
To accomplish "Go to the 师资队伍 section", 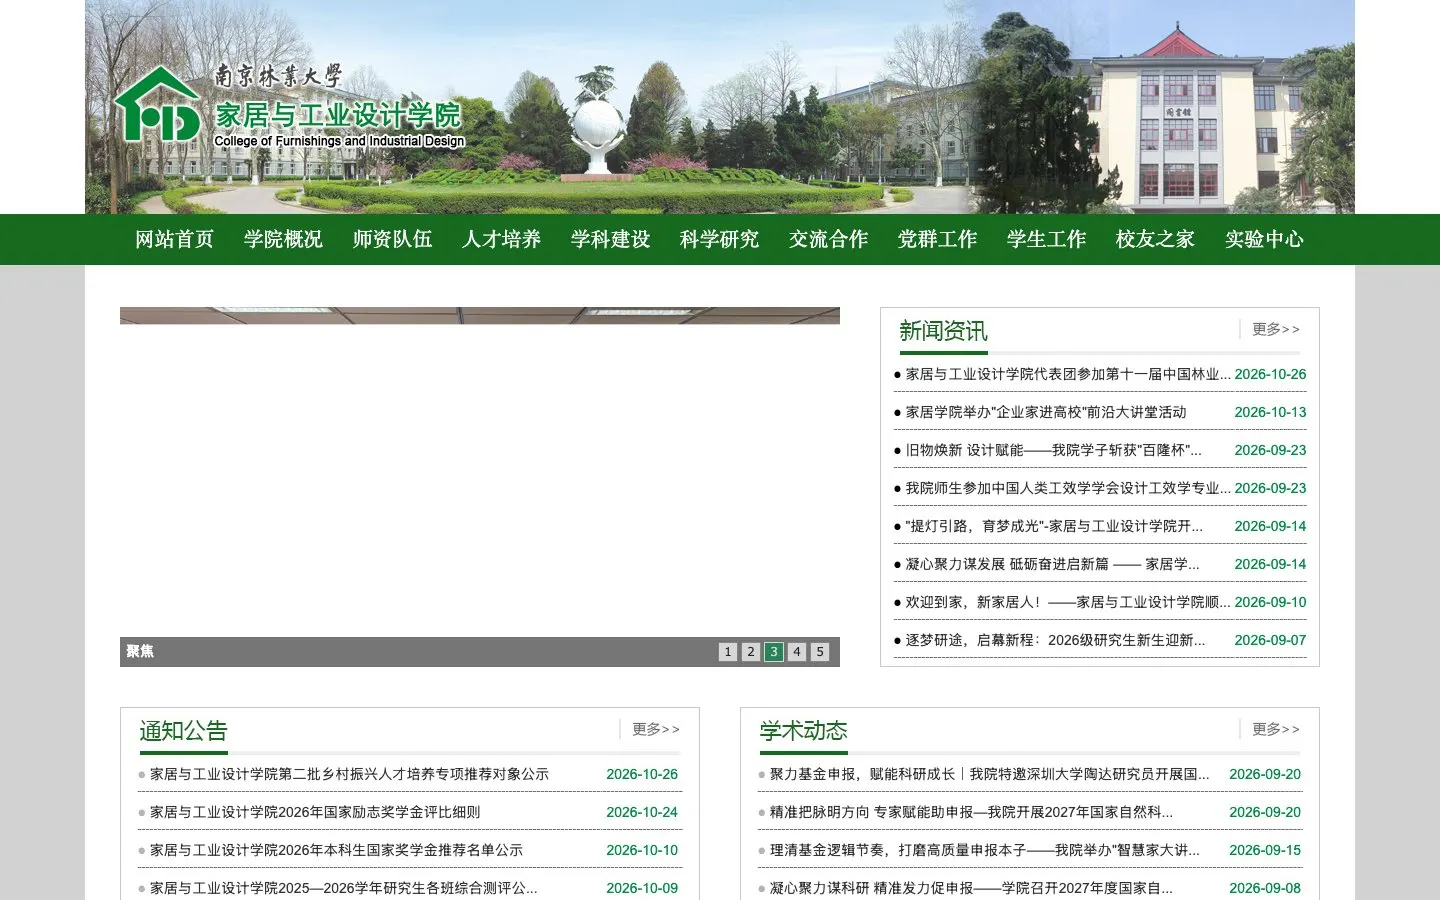I will click(393, 239).
